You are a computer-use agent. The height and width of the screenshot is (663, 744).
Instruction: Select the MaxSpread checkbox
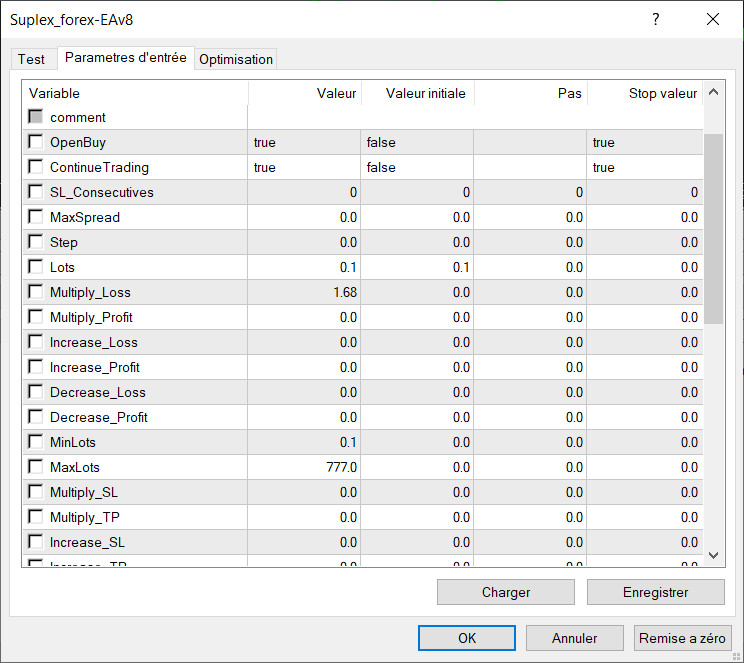[36, 217]
